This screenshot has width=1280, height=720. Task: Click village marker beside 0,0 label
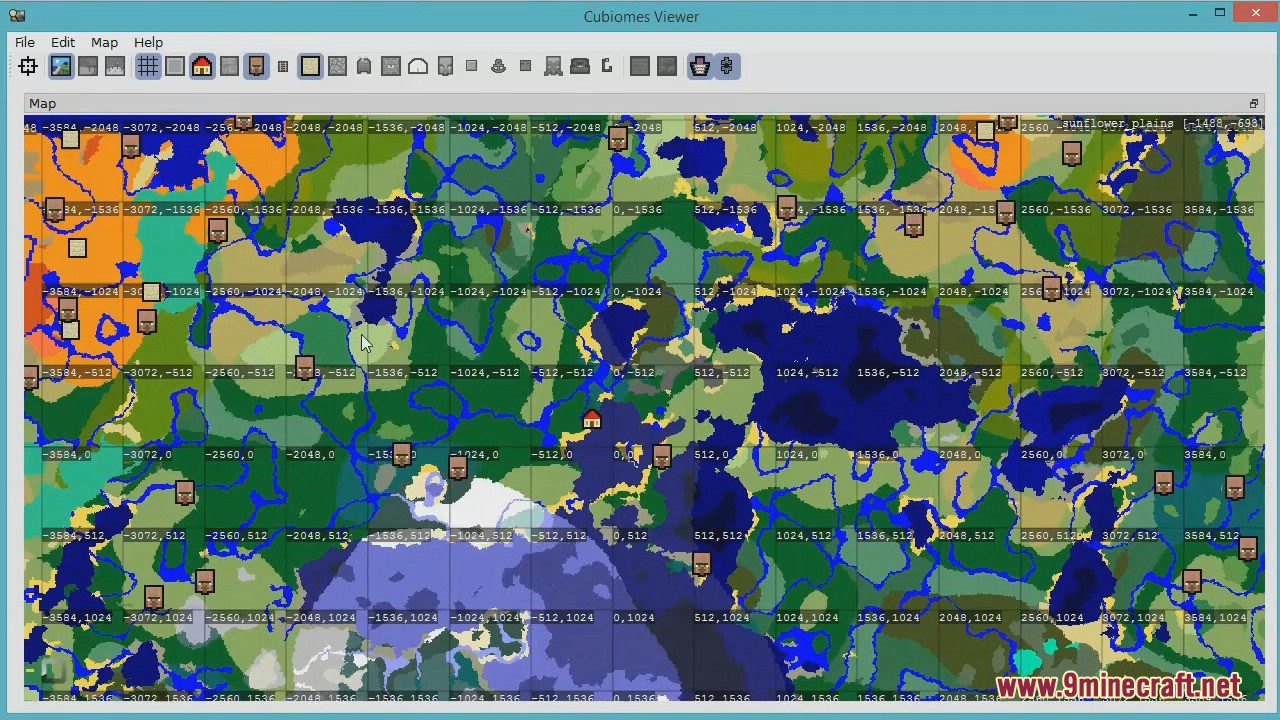tap(661, 456)
